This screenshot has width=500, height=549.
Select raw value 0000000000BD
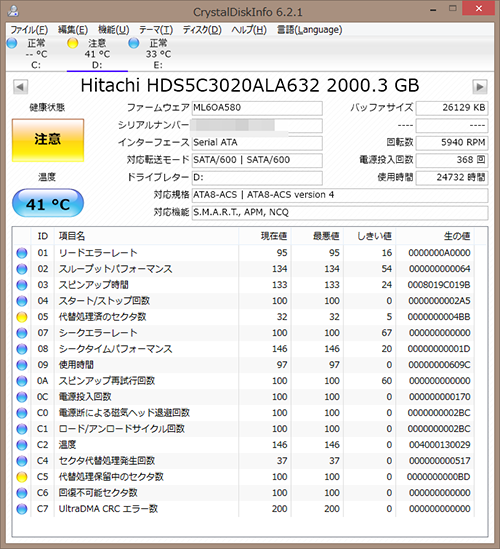439,477
